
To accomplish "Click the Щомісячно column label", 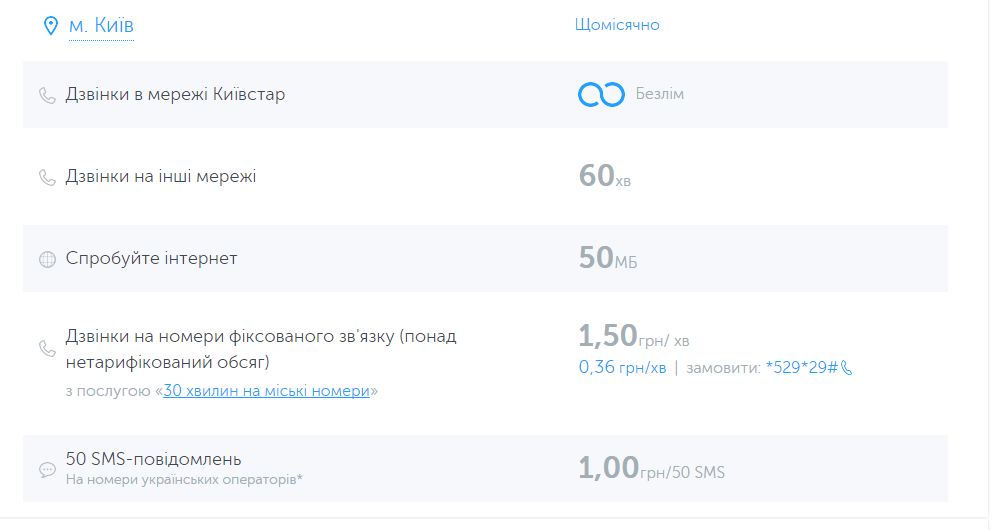I will tap(617, 25).
